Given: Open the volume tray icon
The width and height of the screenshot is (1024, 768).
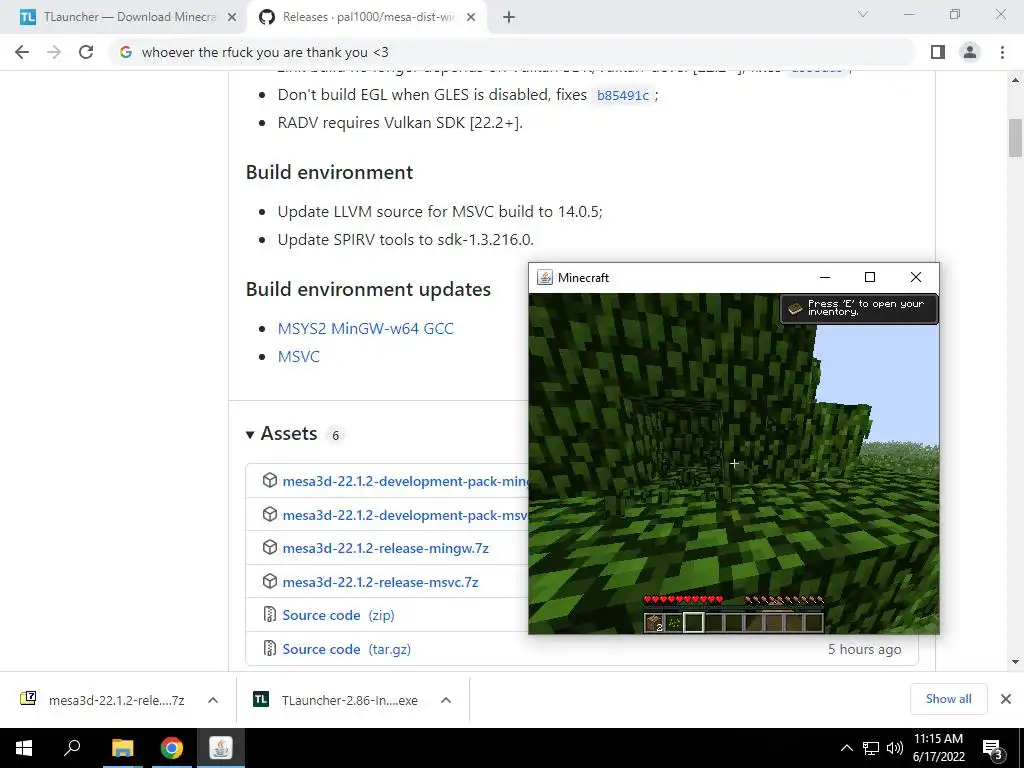Looking at the screenshot, I should 895,748.
